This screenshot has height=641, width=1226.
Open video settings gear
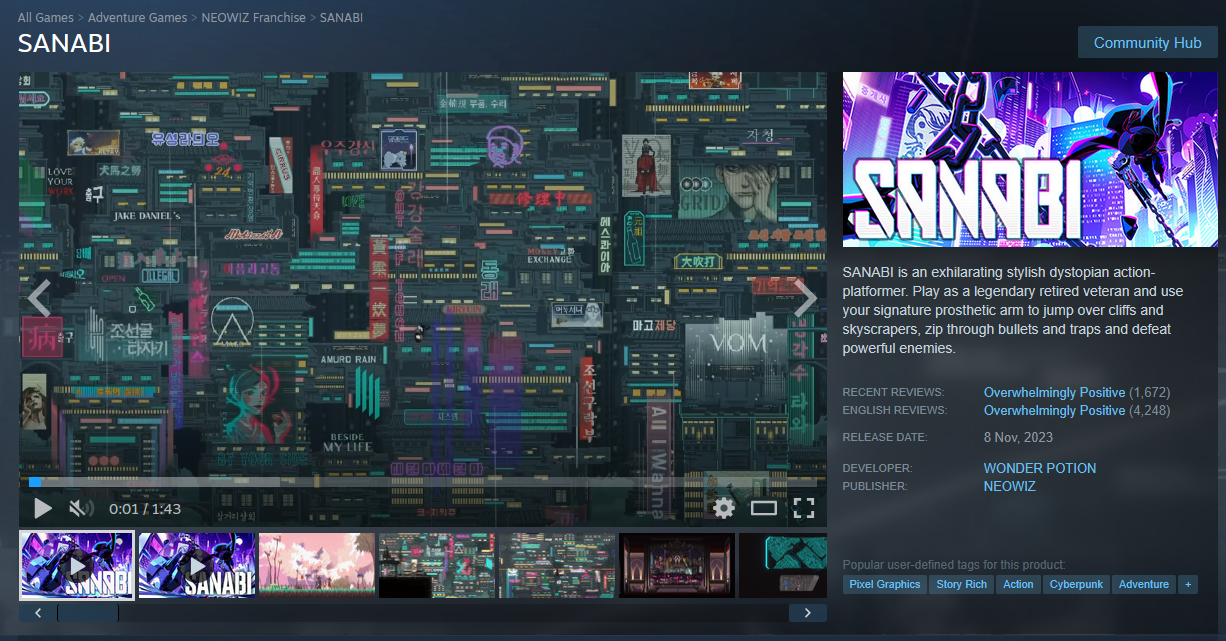[724, 508]
